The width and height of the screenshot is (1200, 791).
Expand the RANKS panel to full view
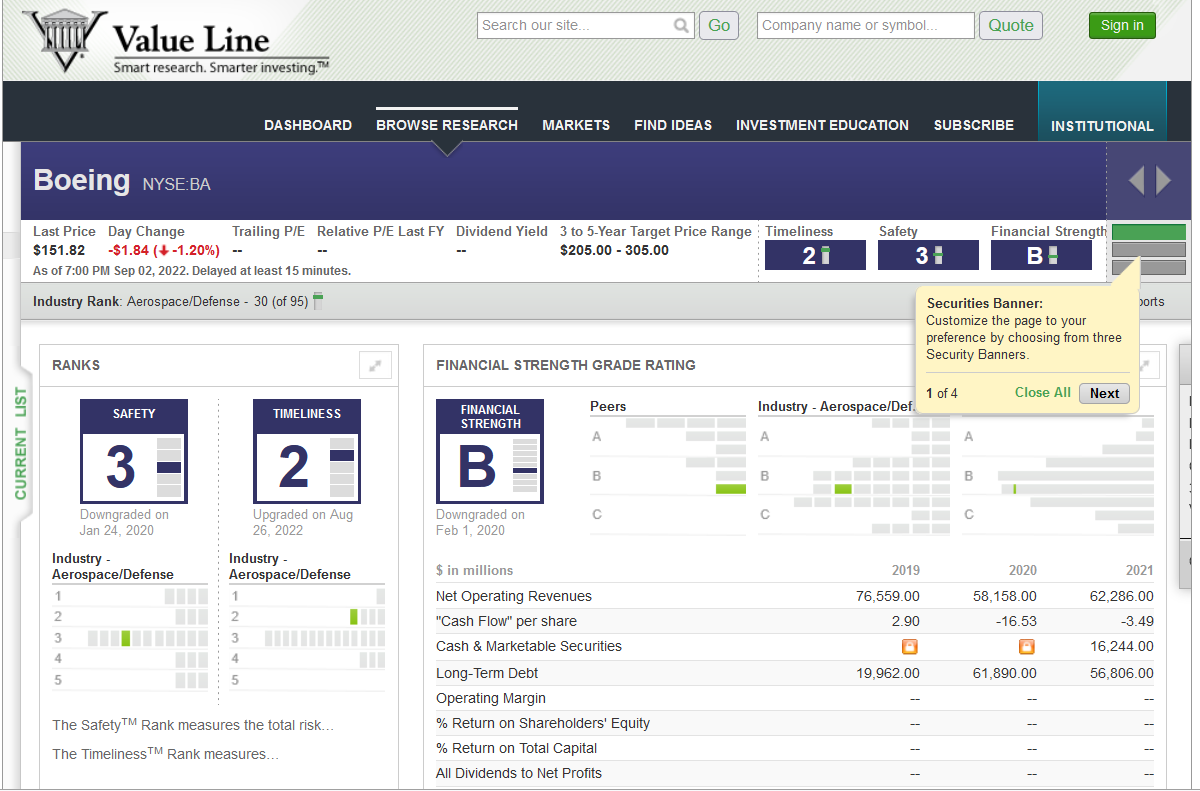click(x=375, y=364)
